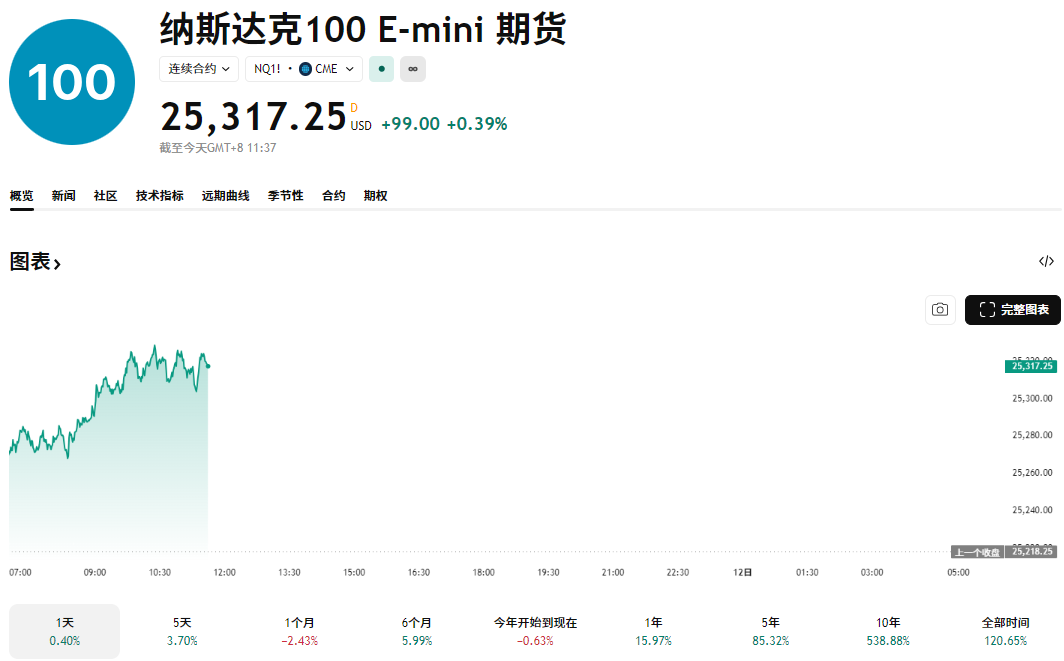The image size is (1064, 661).
Task: Click the 完整图表 button
Action: [x=1013, y=310]
